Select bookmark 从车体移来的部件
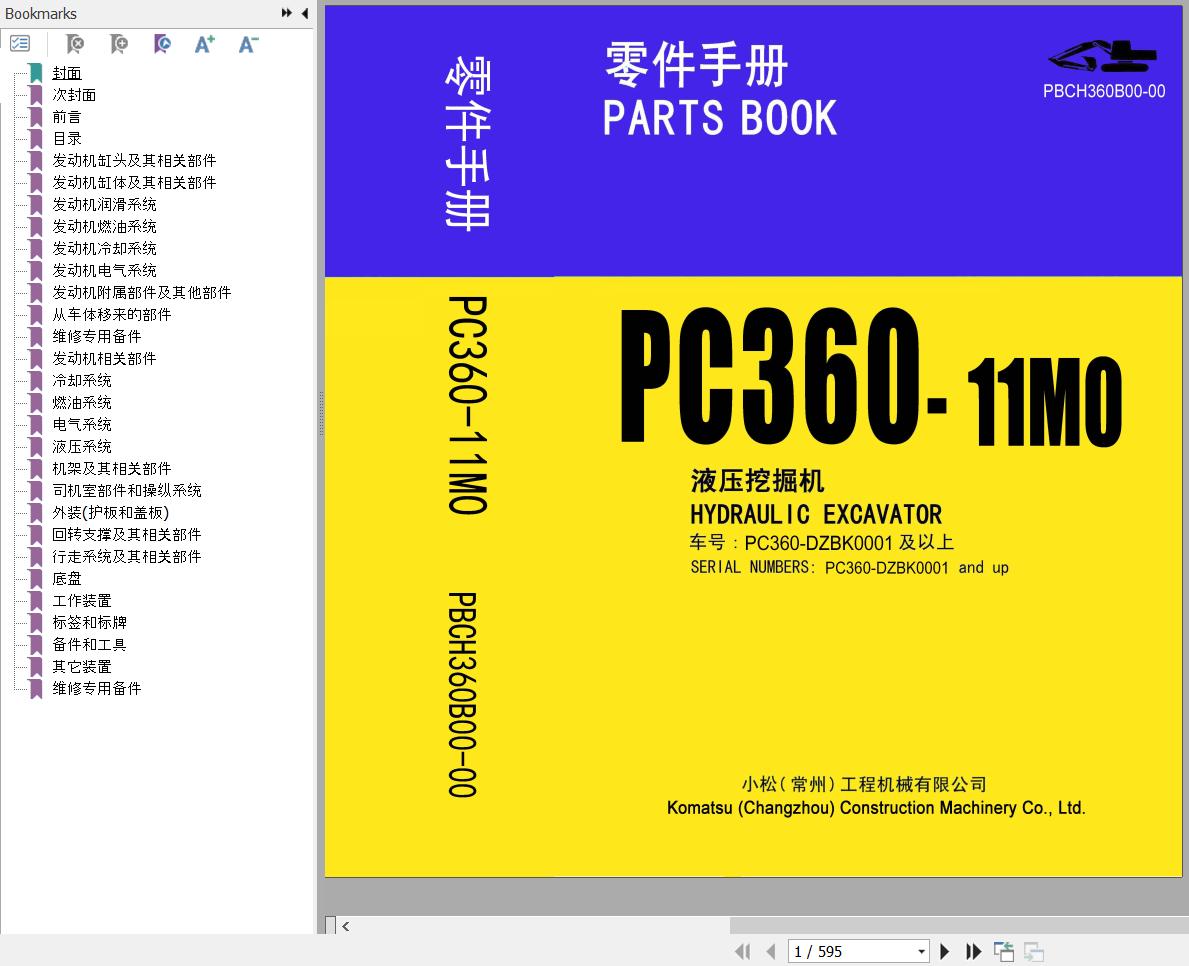This screenshot has height=966, width=1189. pyautogui.click(x=111, y=315)
